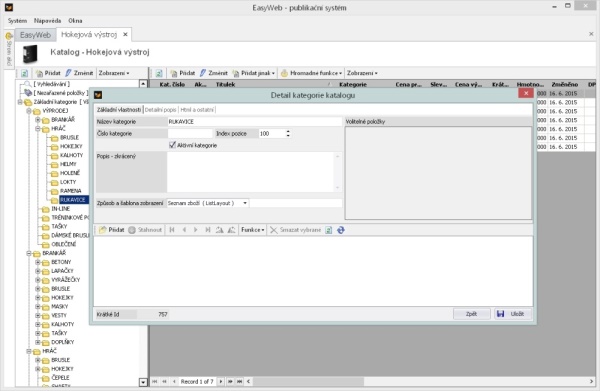Screen dimensions: 600x391
Task: Click the Stáhnout download icon
Action: point(132,230)
